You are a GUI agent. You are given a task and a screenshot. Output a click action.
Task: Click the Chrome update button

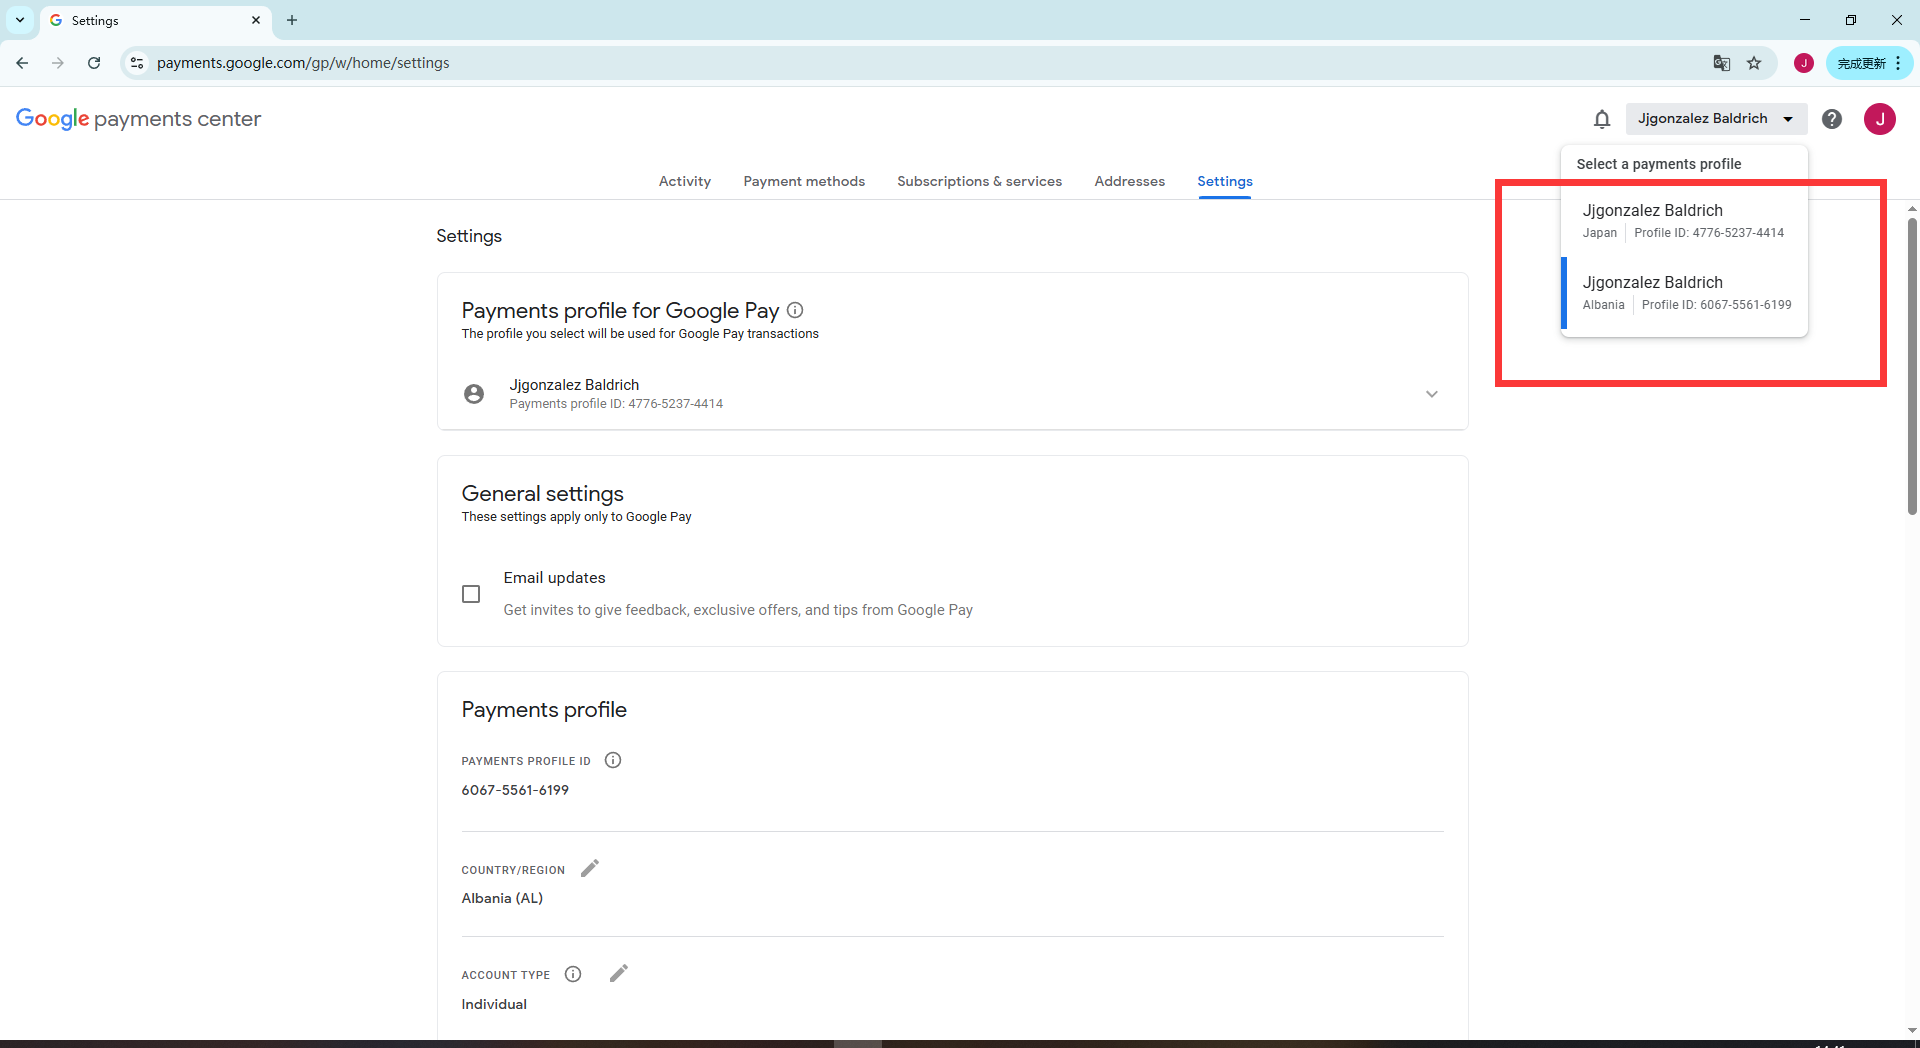(1869, 63)
